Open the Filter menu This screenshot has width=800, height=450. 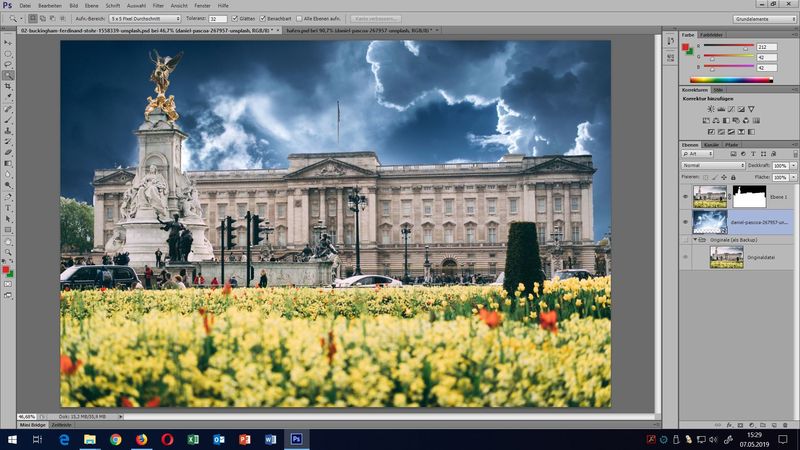point(158,6)
